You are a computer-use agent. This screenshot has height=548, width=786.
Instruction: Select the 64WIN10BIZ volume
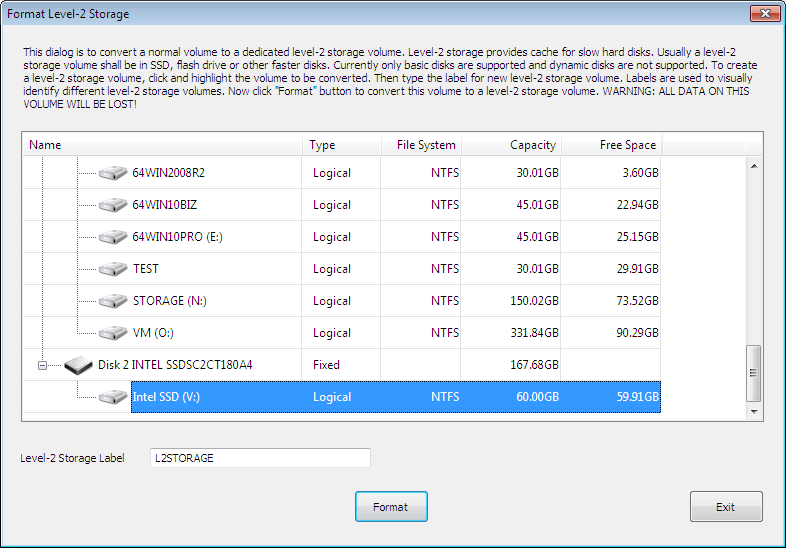click(164, 205)
